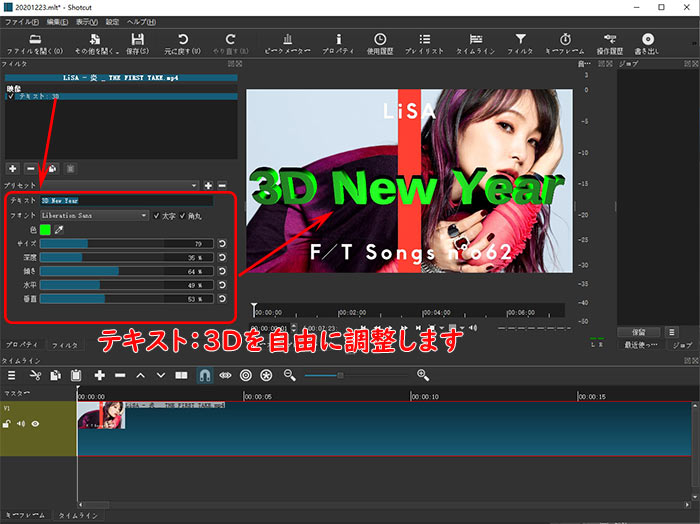Open the timeline hamburger menu
Image resolution: width=700 pixels, height=524 pixels.
[12, 375]
